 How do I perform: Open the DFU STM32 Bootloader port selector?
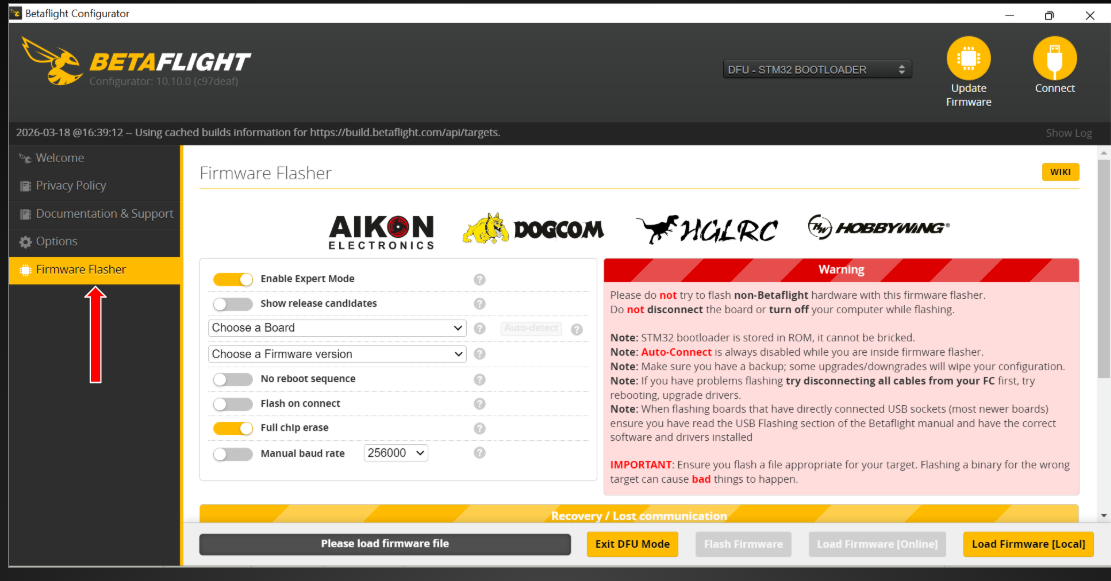[816, 70]
